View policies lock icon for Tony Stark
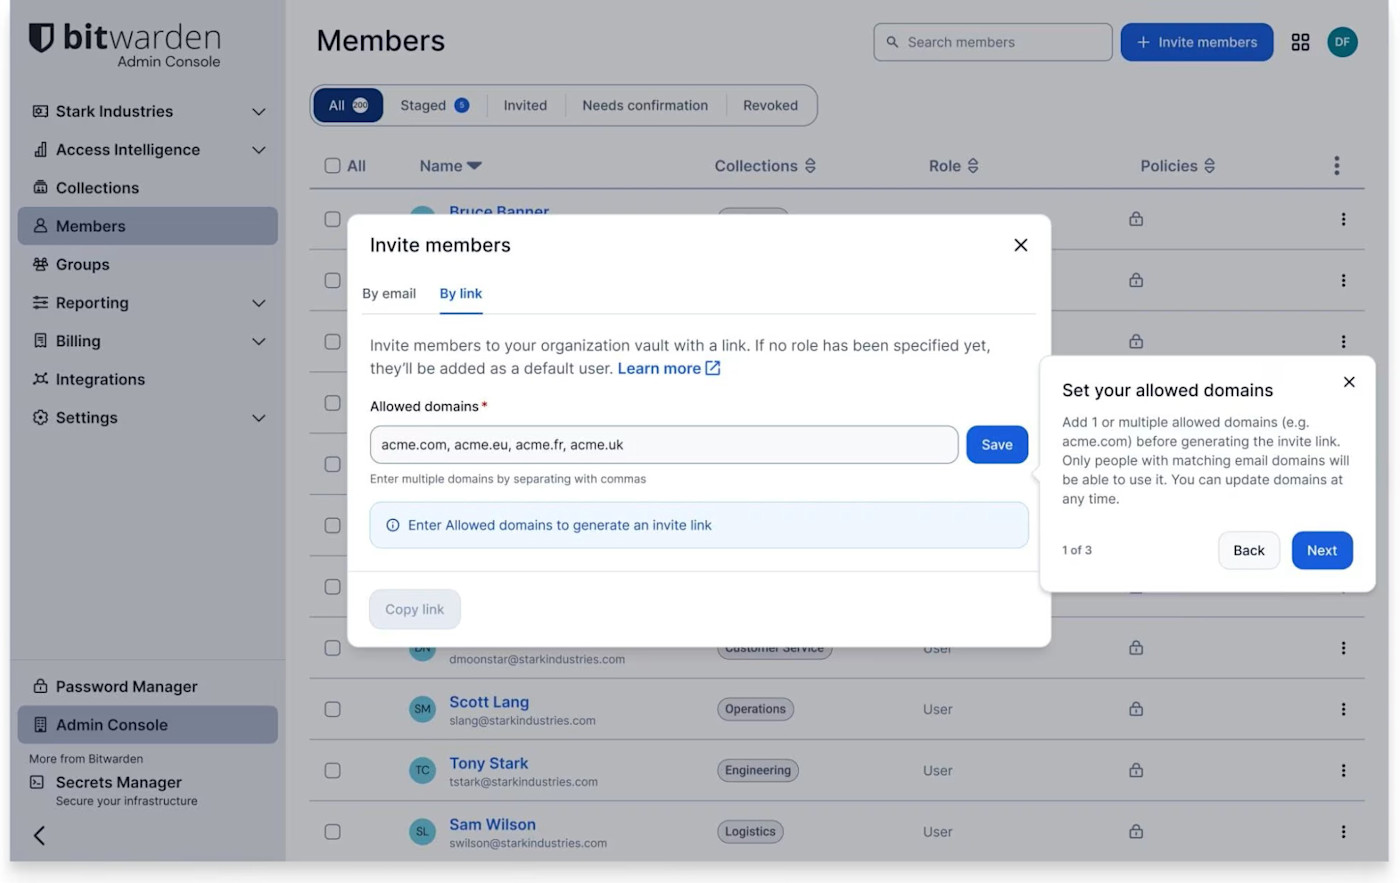This screenshot has height=883, width=1400. coord(1136,771)
